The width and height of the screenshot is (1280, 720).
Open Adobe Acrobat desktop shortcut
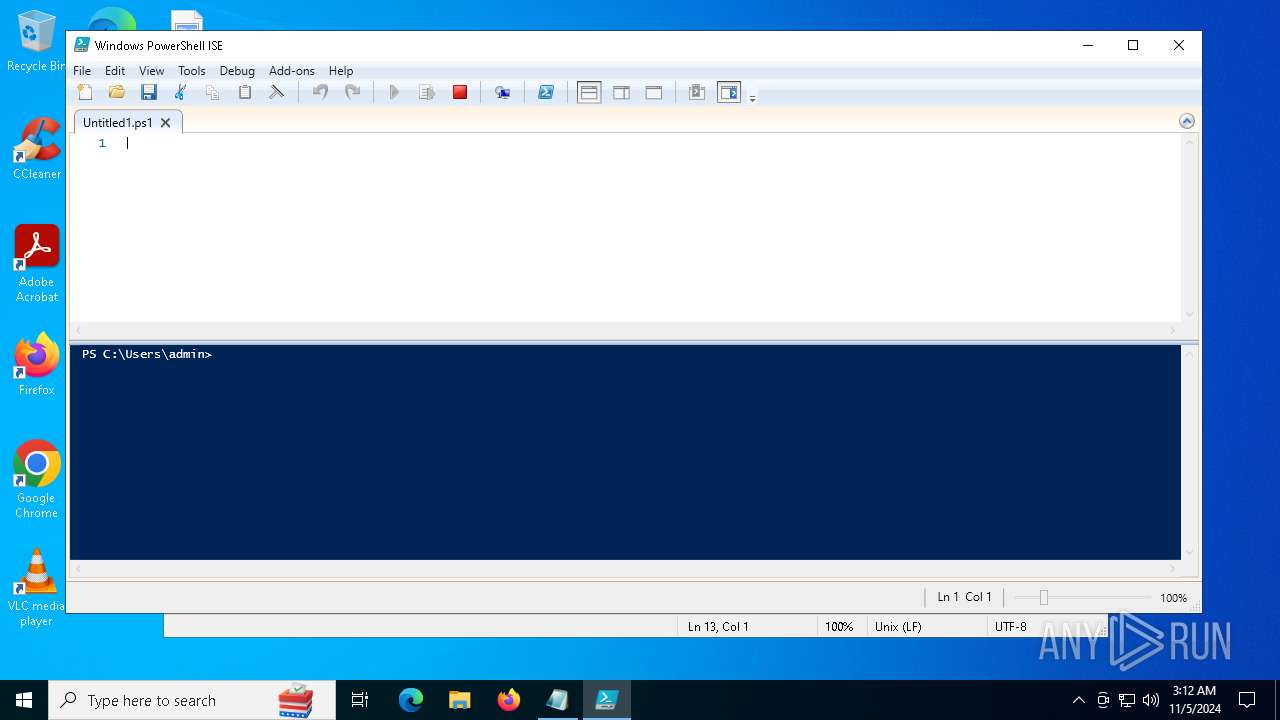click(x=37, y=263)
